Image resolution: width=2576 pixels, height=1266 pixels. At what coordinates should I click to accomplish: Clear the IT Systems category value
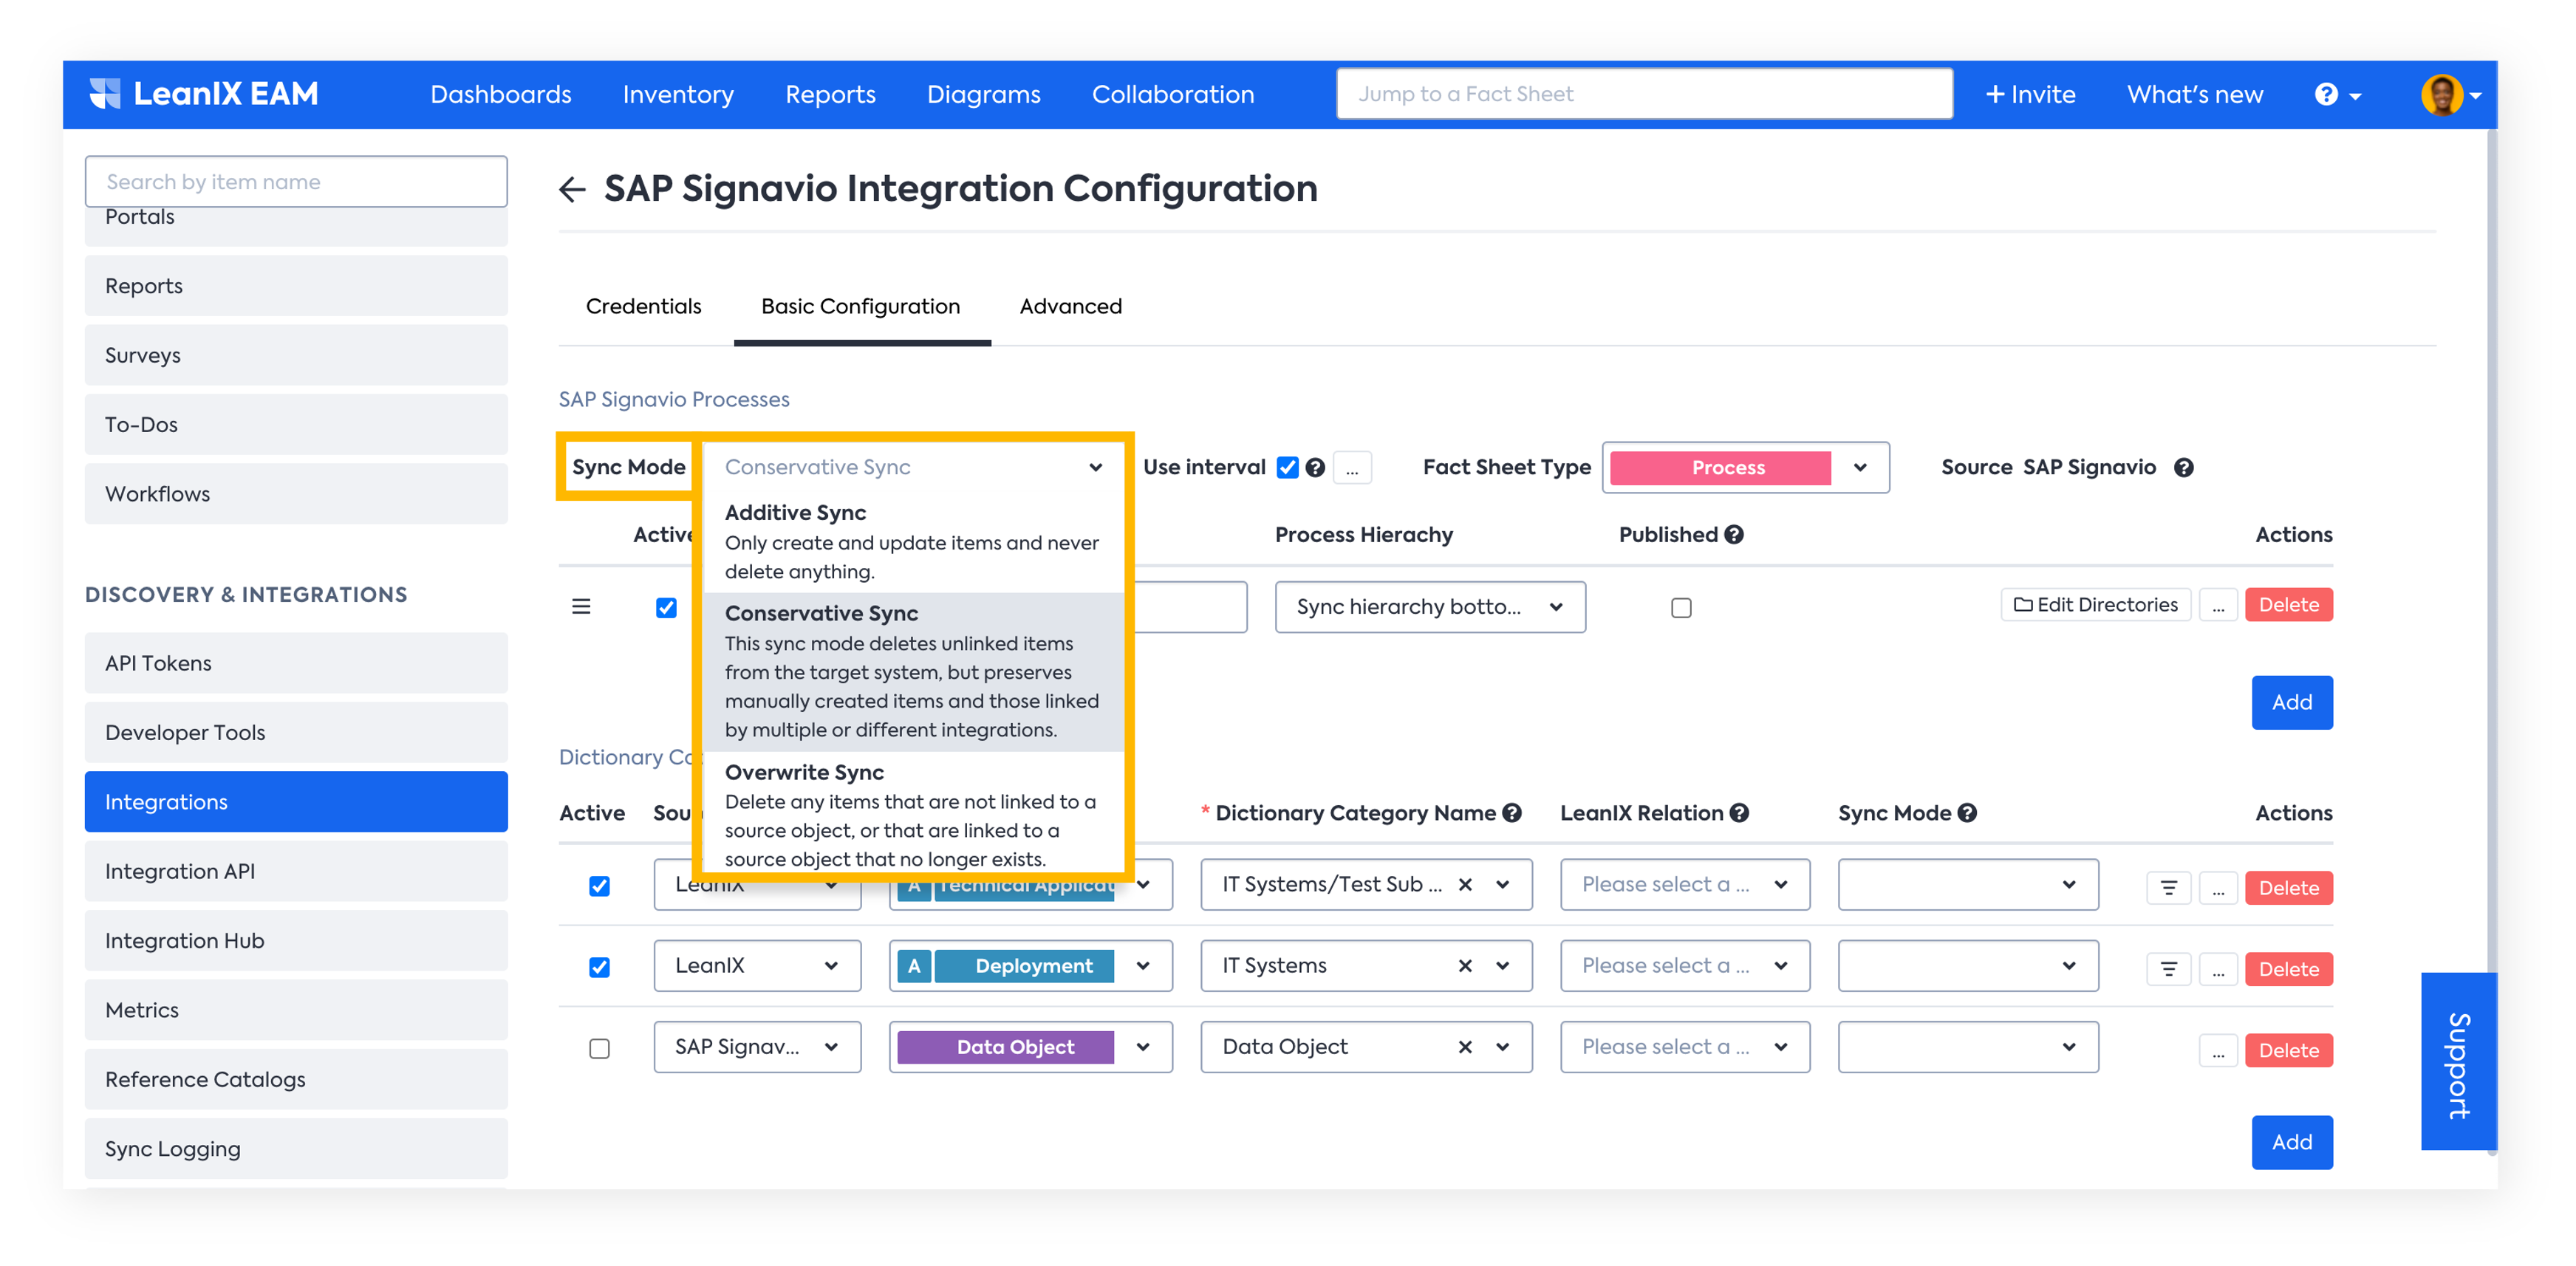click(x=1465, y=965)
